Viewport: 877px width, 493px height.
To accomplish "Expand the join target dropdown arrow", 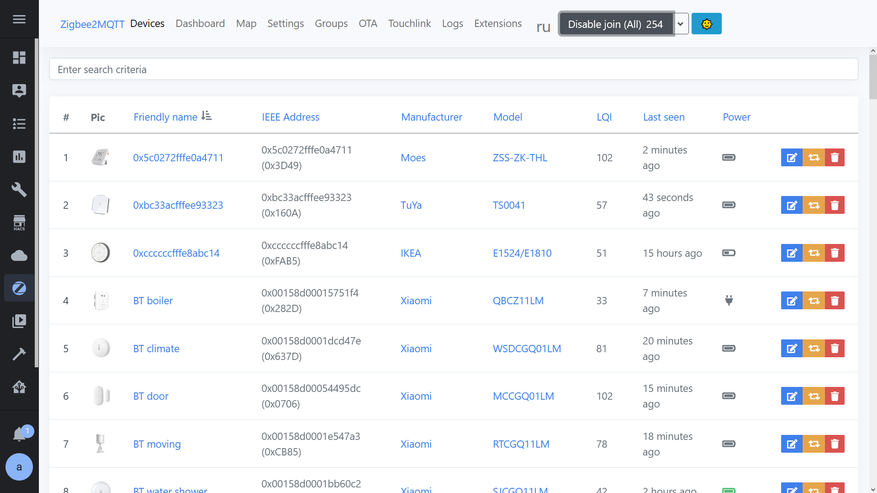I will (x=681, y=24).
